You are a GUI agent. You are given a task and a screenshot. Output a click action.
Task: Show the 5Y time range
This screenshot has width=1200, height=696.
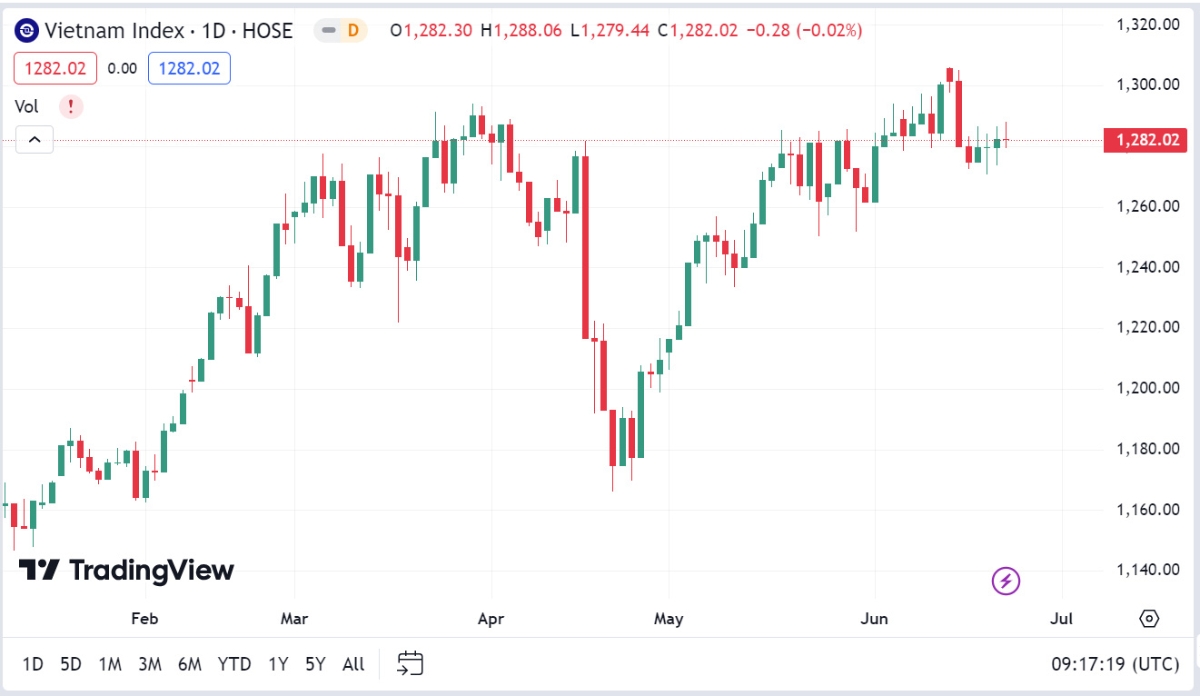pyautogui.click(x=315, y=664)
